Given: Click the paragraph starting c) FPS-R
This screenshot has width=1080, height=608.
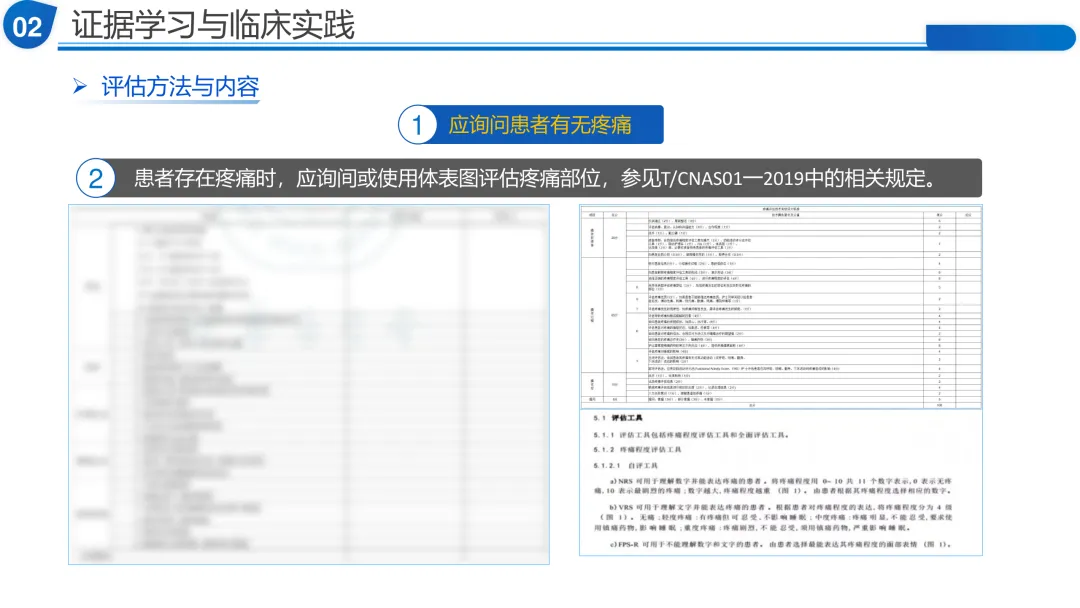Looking at the screenshot, I should [x=780, y=544].
